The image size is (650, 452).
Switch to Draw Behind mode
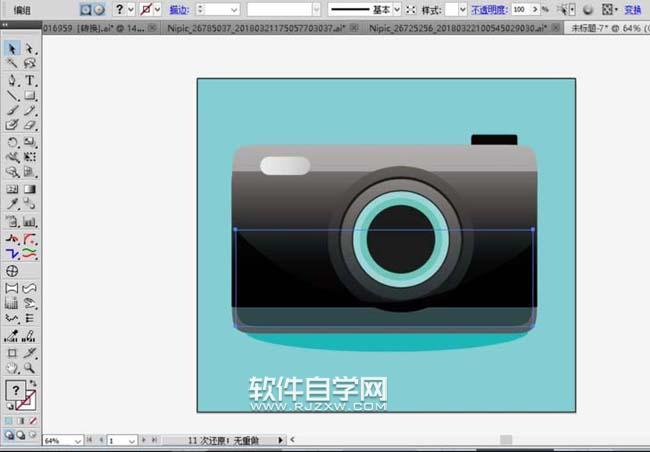(21, 435)
